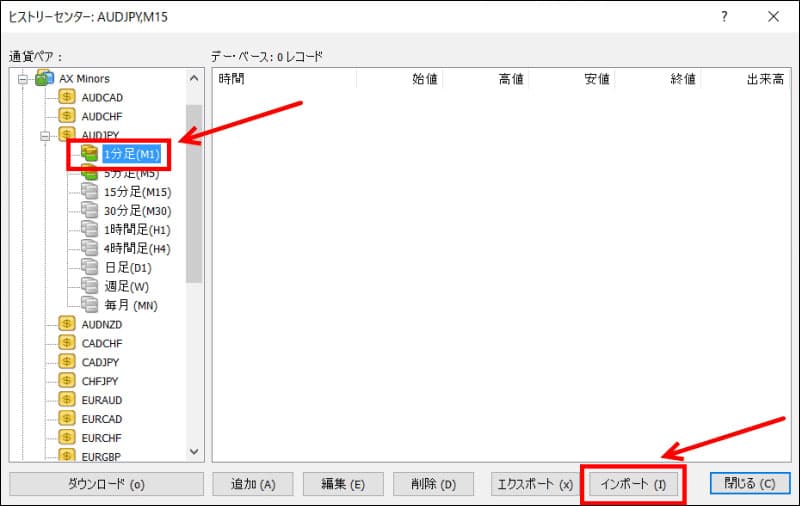
Task: Click the 30分足(M30) database icon
Action: (89, 210)
